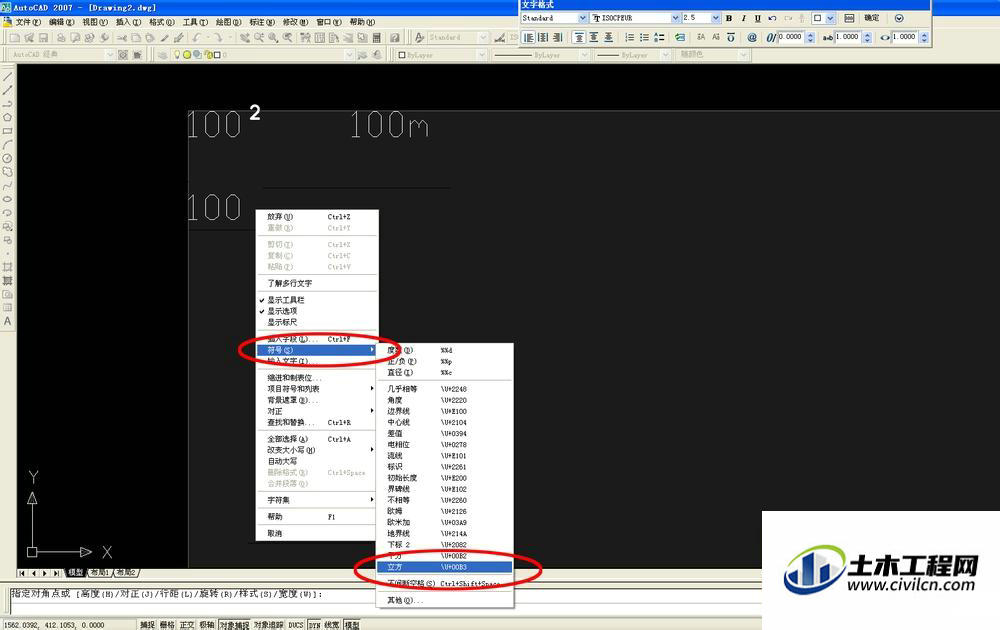Click the help question mark toolbar icon
The height and width of the screenshot is (630, 1000).
point(395,38)
